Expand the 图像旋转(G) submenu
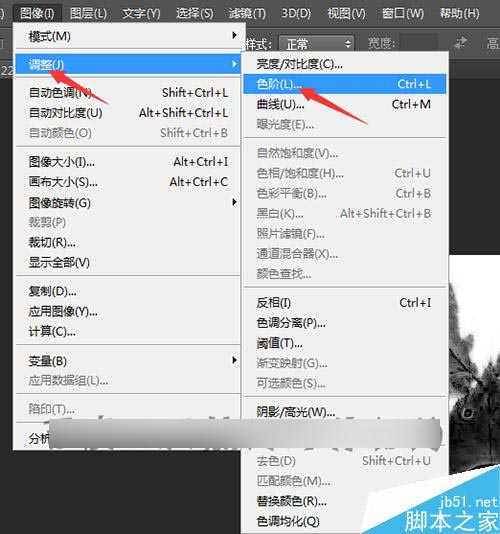The image size is (500, 534). (128, 203)
